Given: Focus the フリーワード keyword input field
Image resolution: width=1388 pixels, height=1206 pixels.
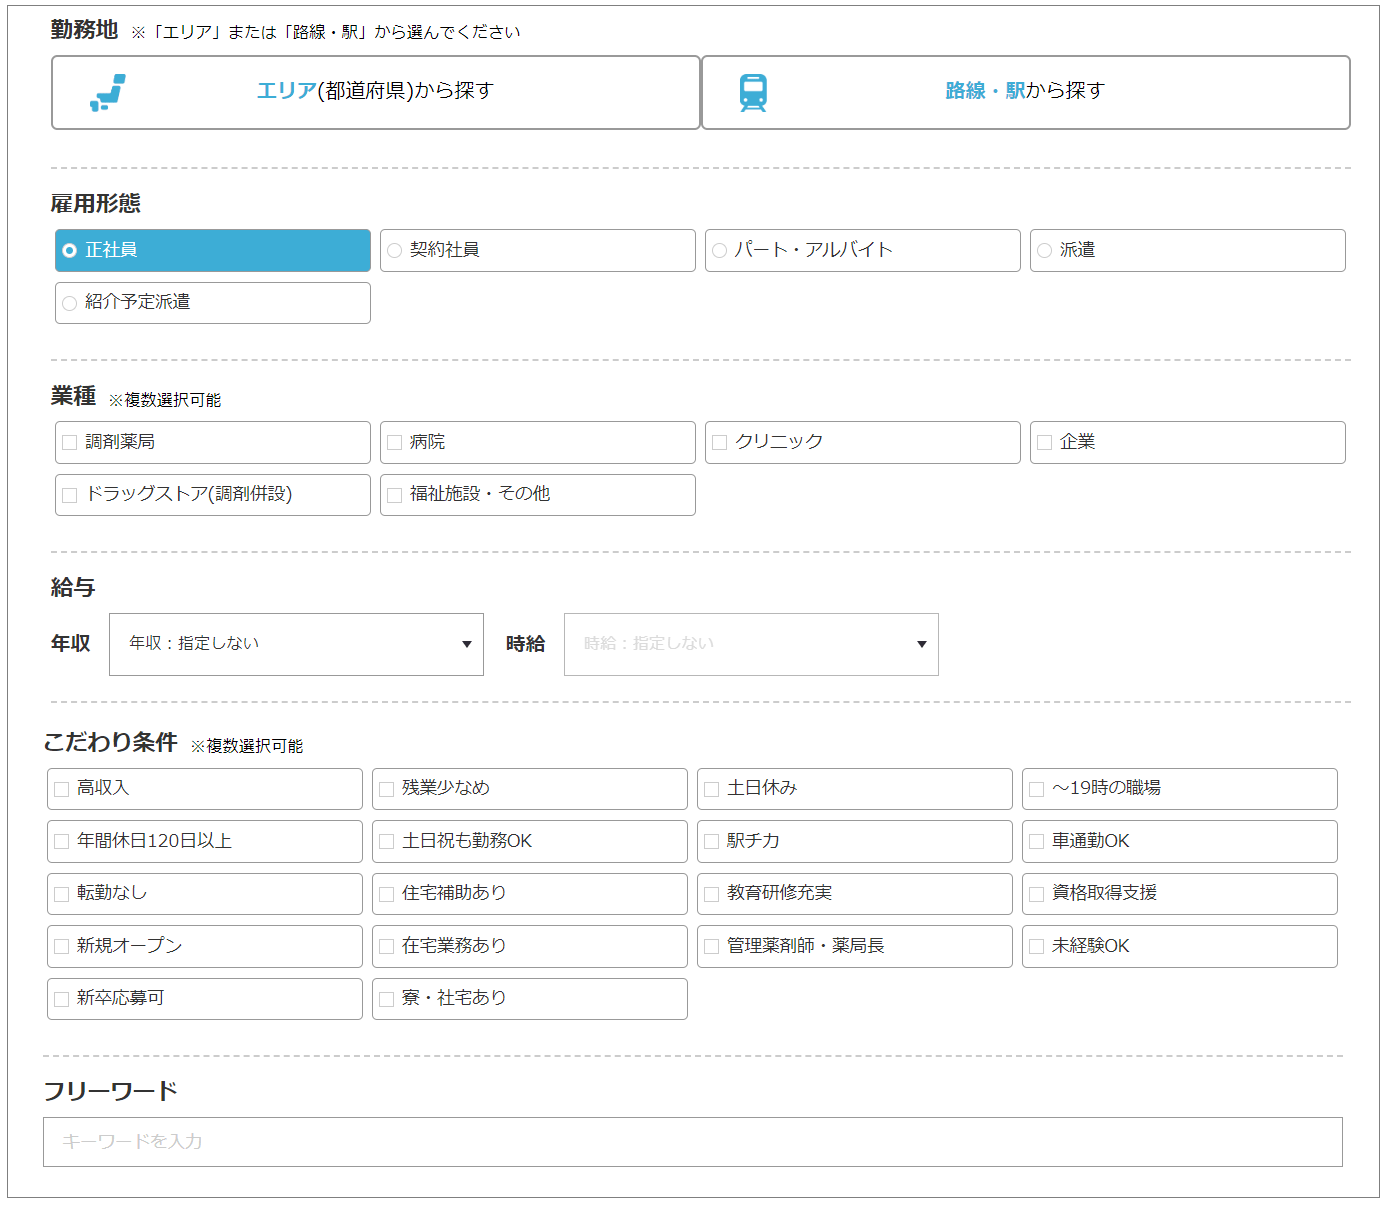Looking at the screenshot, I should coord(693,1142).
